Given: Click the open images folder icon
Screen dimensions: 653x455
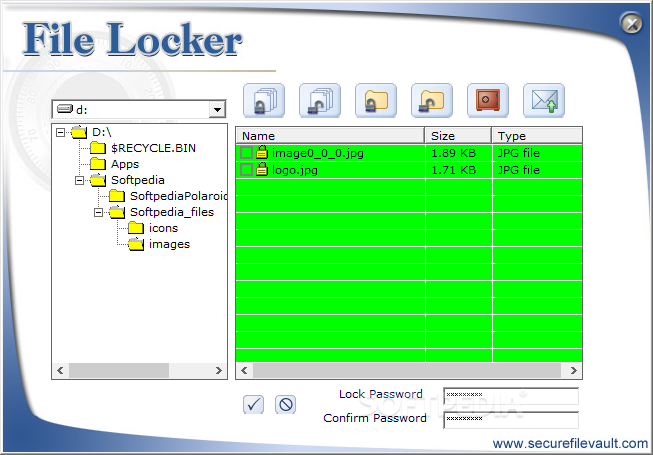Looking at the screenshot, I should [x=136, y=244].
